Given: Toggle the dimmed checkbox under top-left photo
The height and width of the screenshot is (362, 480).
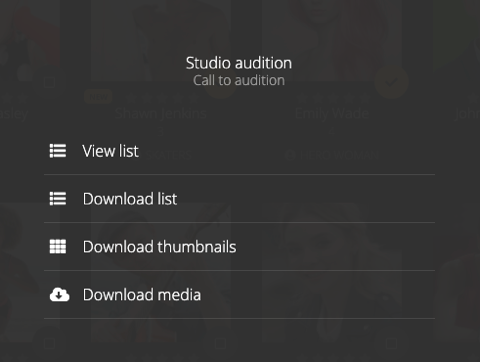Looking at the screenshot, I should pos(49,82).
